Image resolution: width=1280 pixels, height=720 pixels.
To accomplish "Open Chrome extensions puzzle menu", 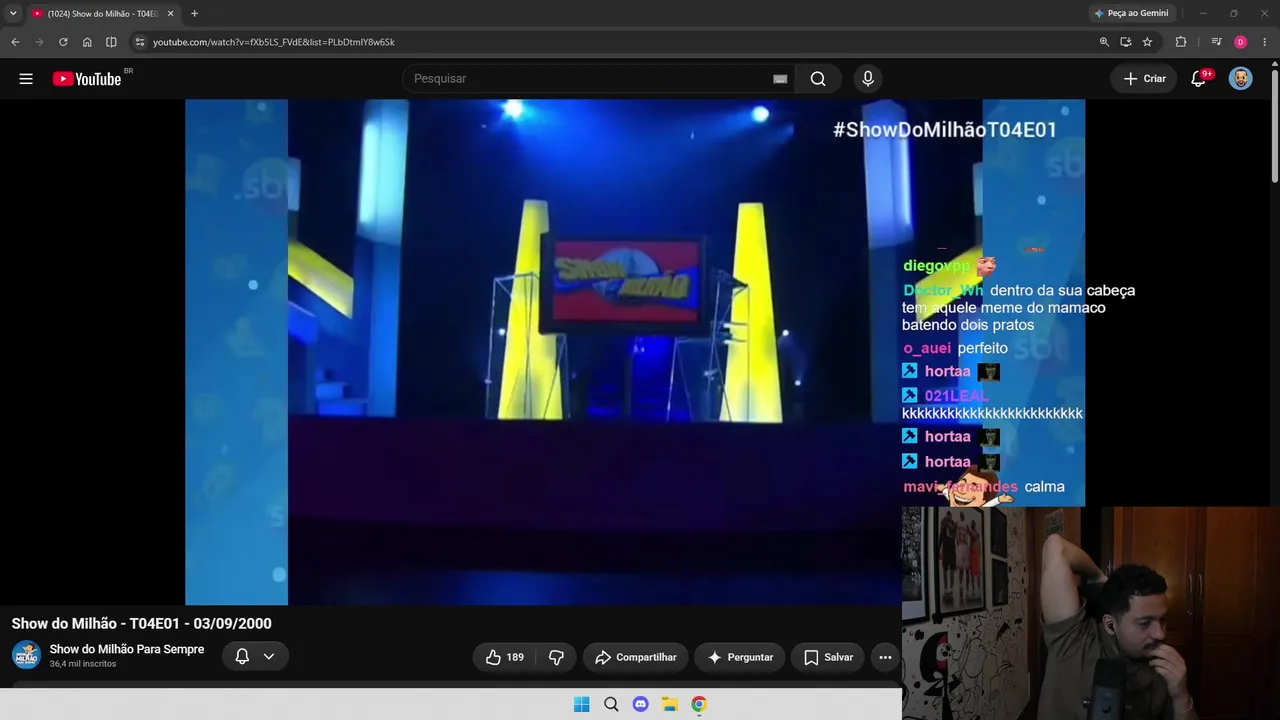I will pyautogui.click(x=1181, y=42).
